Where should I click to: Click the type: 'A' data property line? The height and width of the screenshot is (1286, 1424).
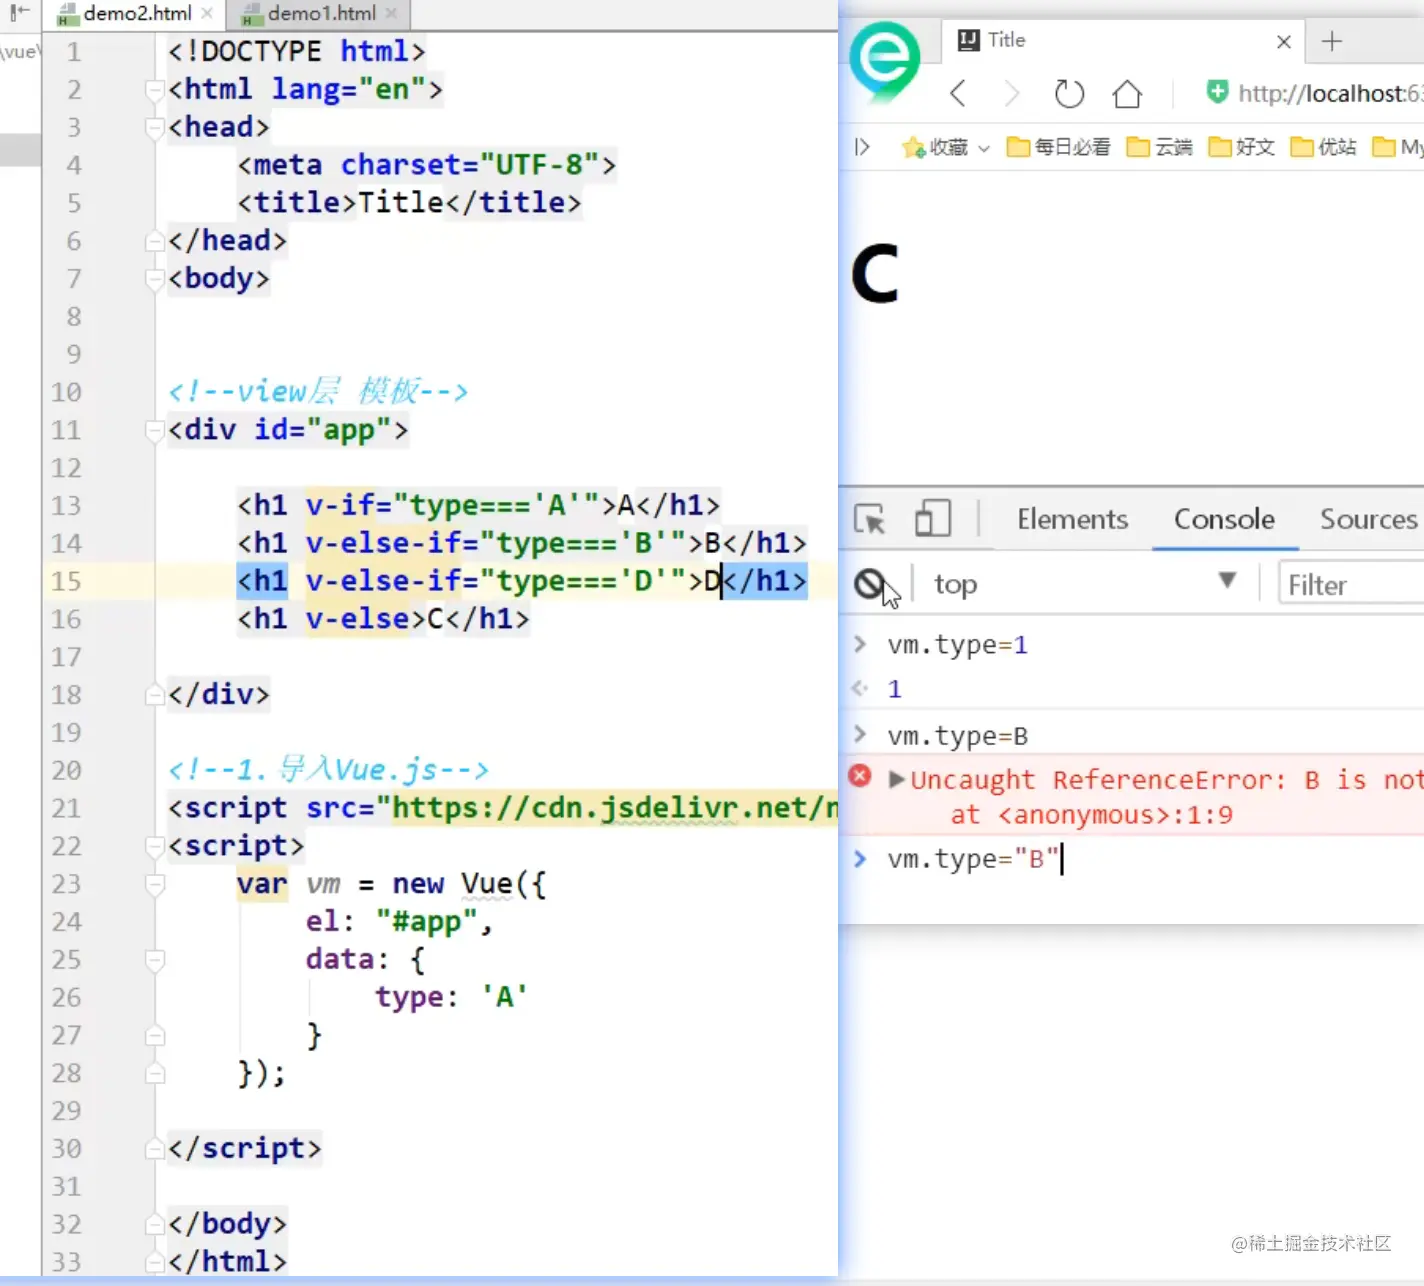(x=451, y=997)
